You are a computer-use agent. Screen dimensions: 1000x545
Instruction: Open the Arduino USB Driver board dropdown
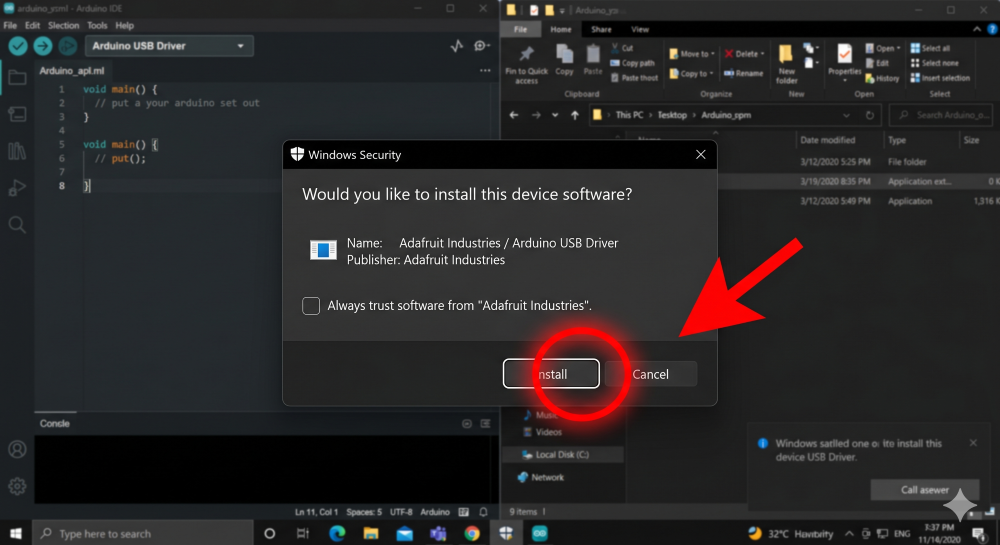(169, 46)
